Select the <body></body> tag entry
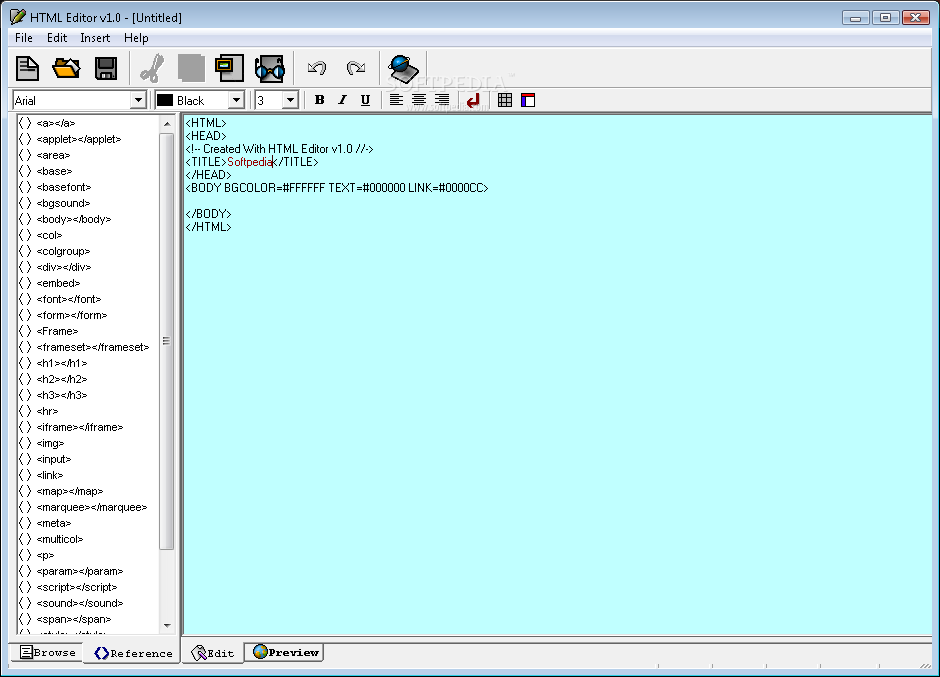This screenshot has width=940, height=677. pos(74,219)
